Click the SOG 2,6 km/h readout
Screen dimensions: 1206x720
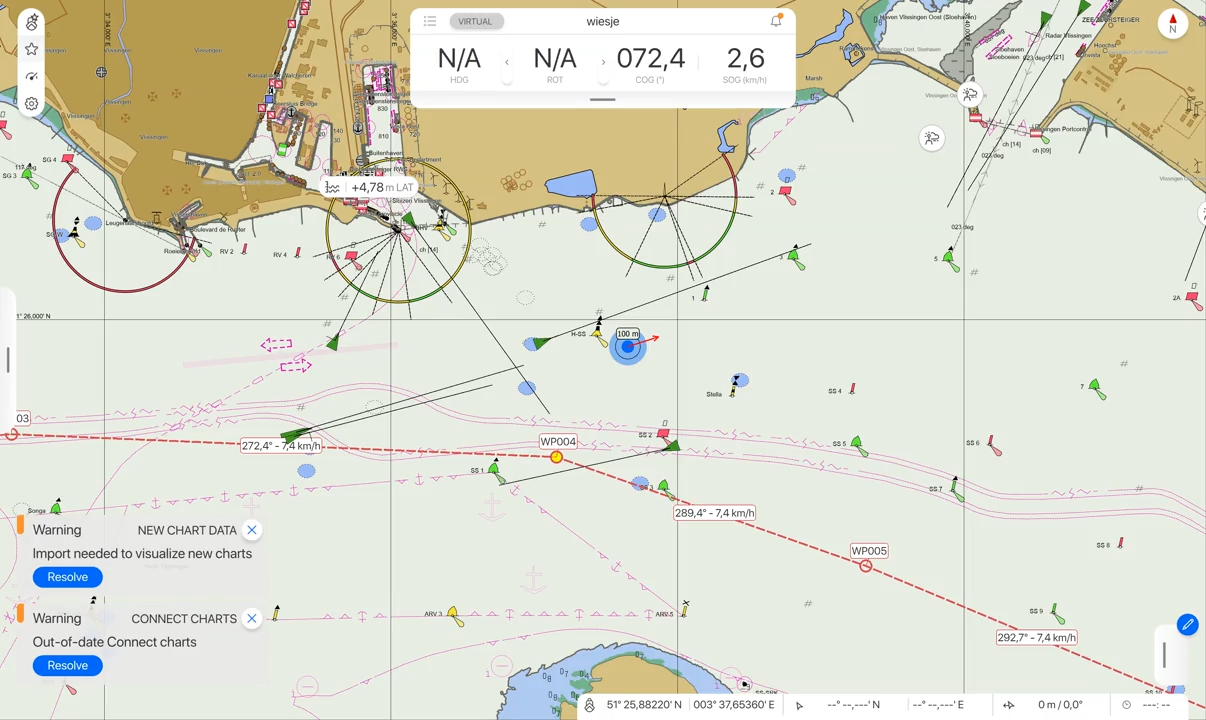point(745,65)
